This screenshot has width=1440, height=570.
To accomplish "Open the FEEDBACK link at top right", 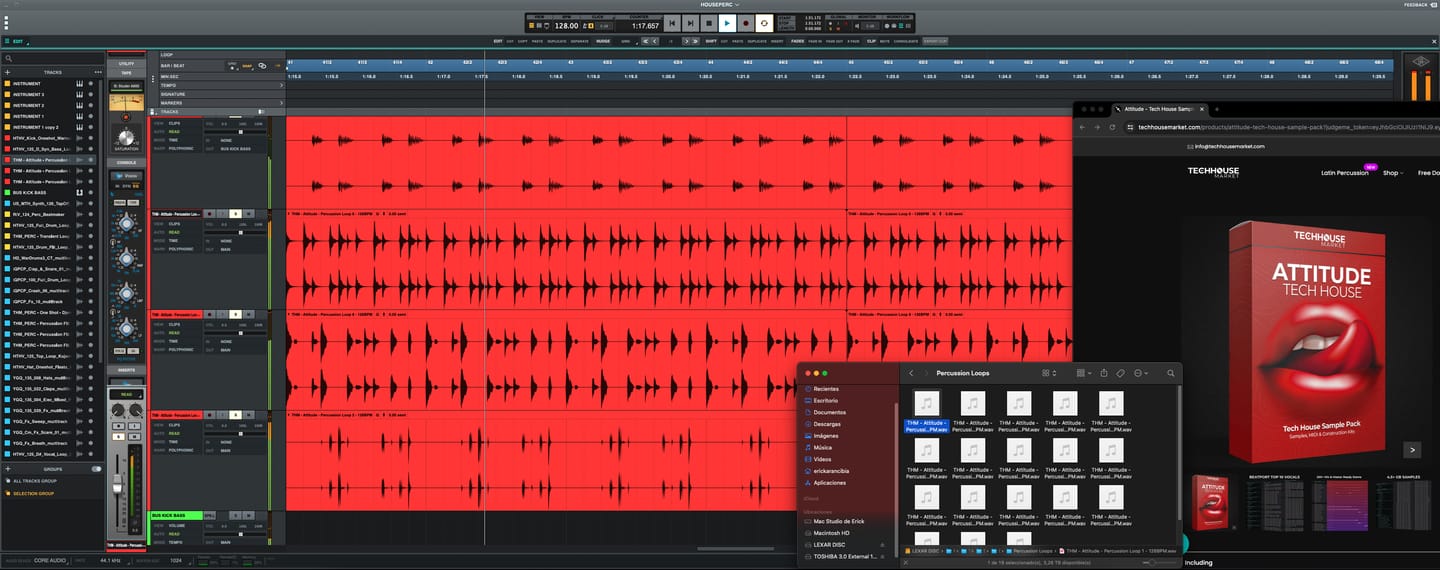I will (x=1415, y=4).
